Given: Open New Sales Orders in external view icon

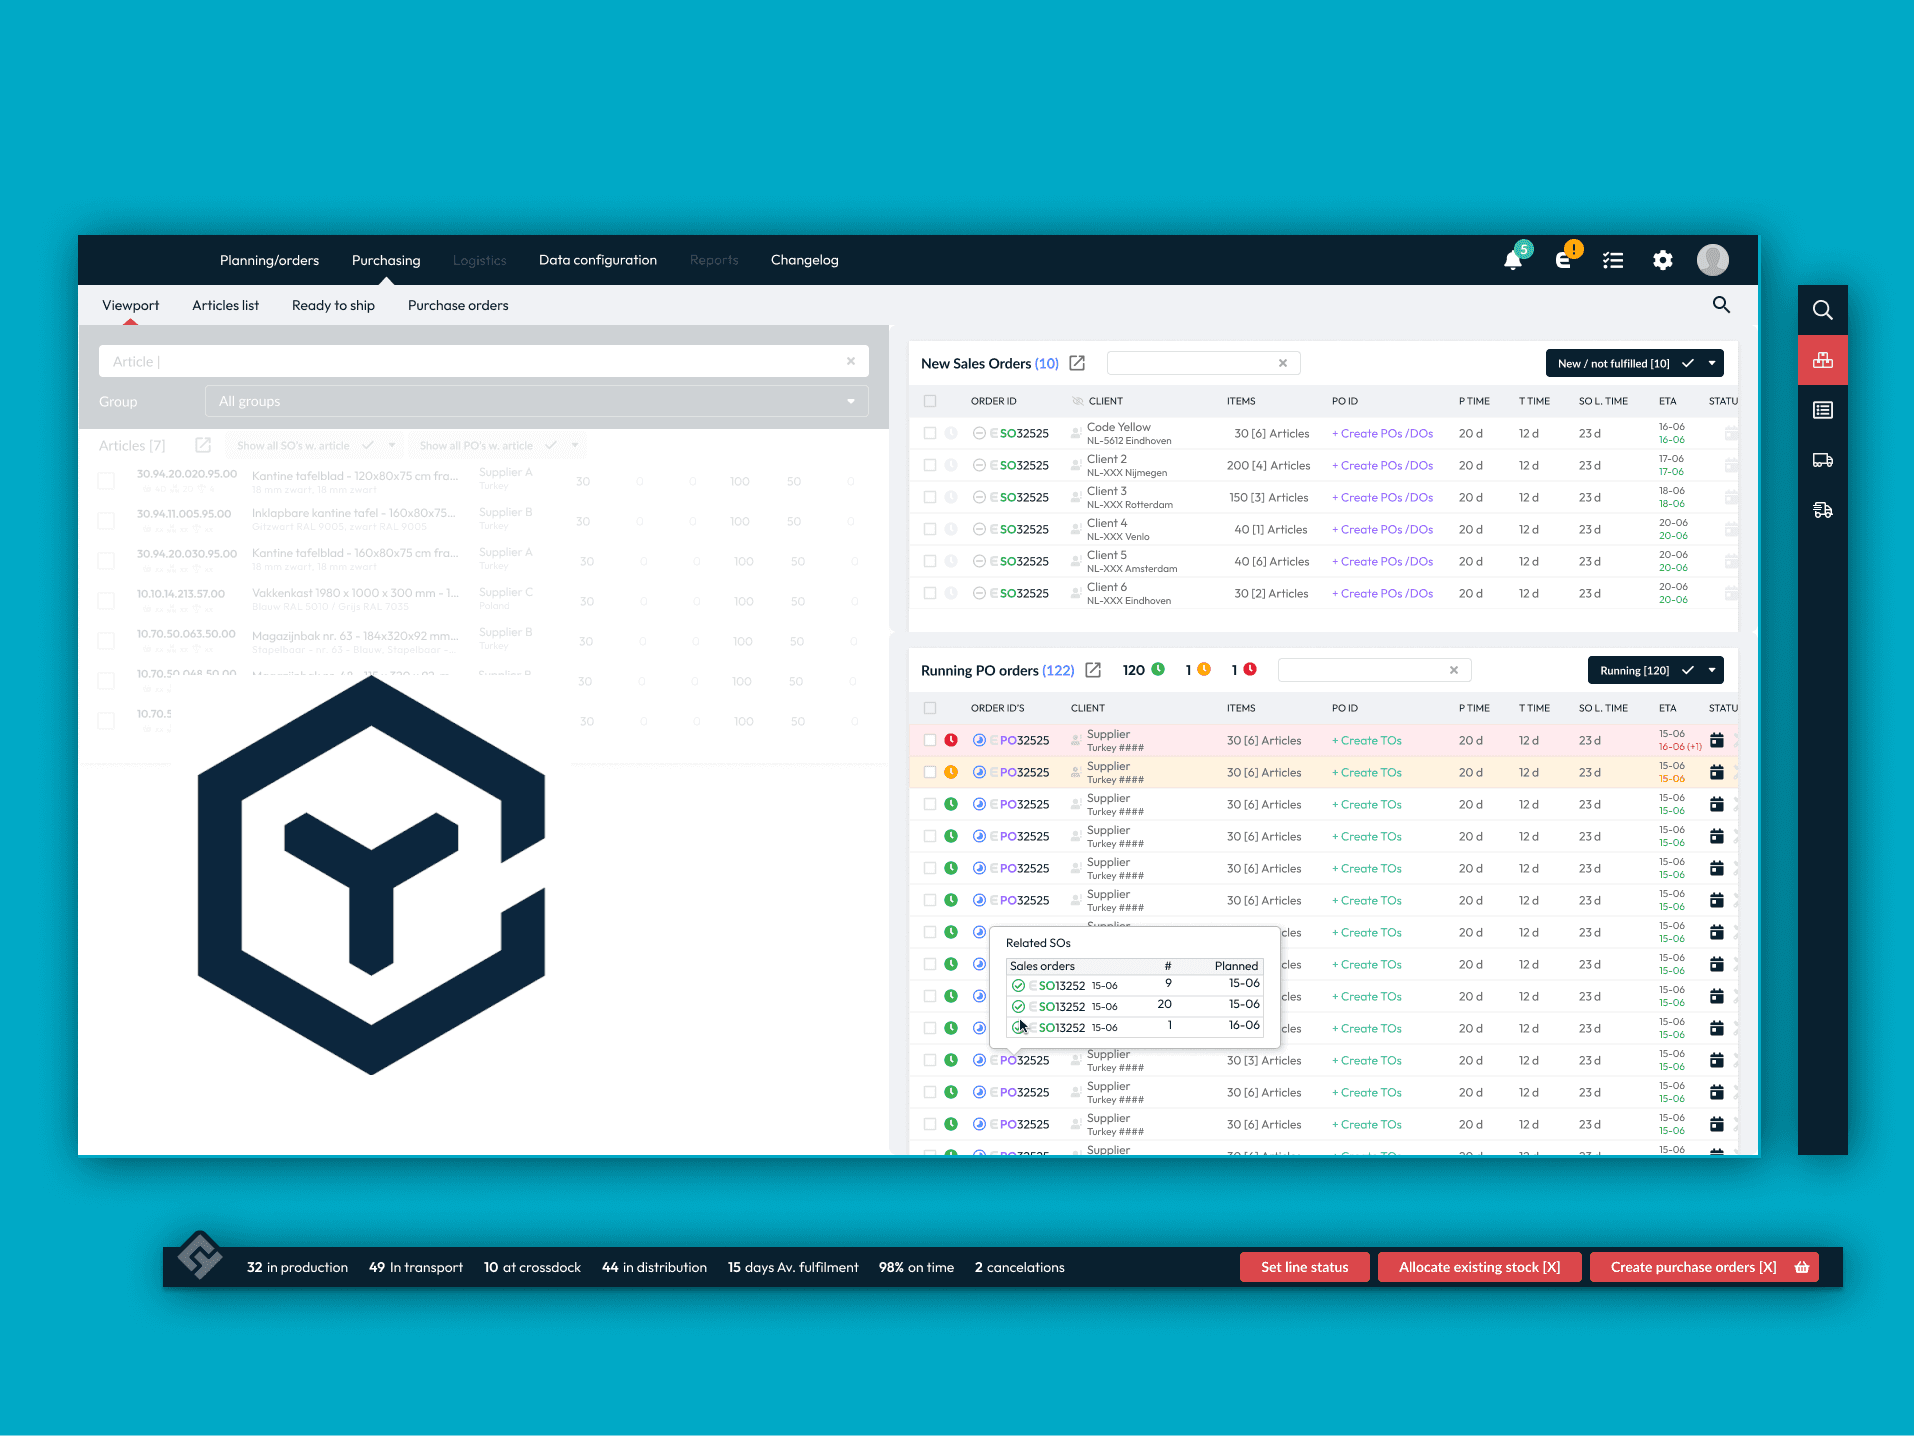Looking at the screenshot, I should click(x=1077, y=363).
